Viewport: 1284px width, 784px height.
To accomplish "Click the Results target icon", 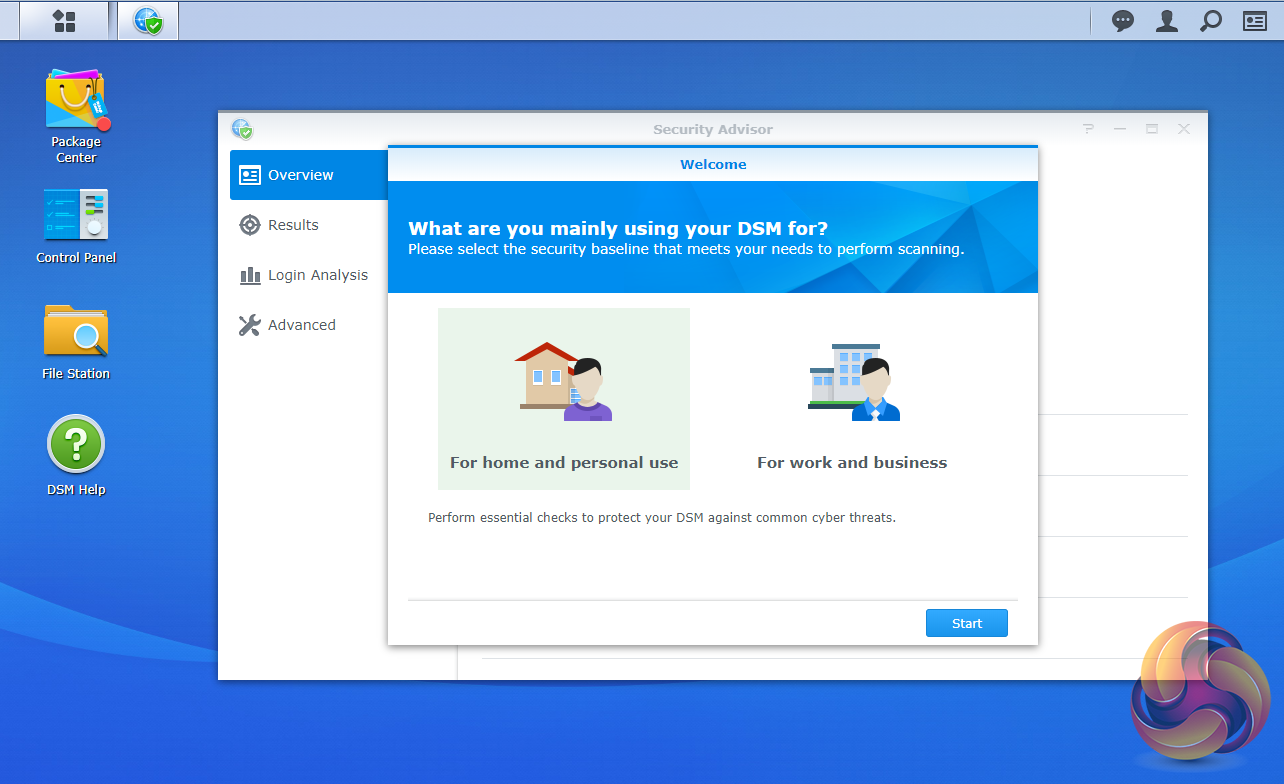I will (250, 225).
